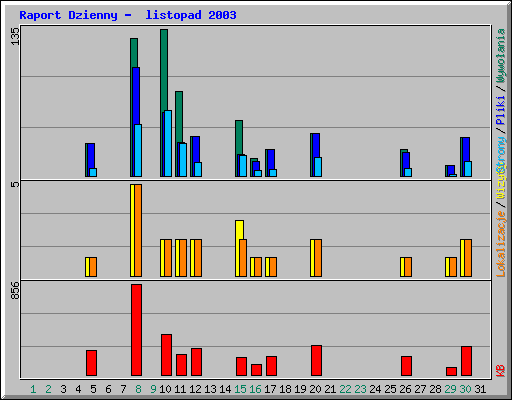Click the cyan "Strony" legend label

[x=501, y=154]
